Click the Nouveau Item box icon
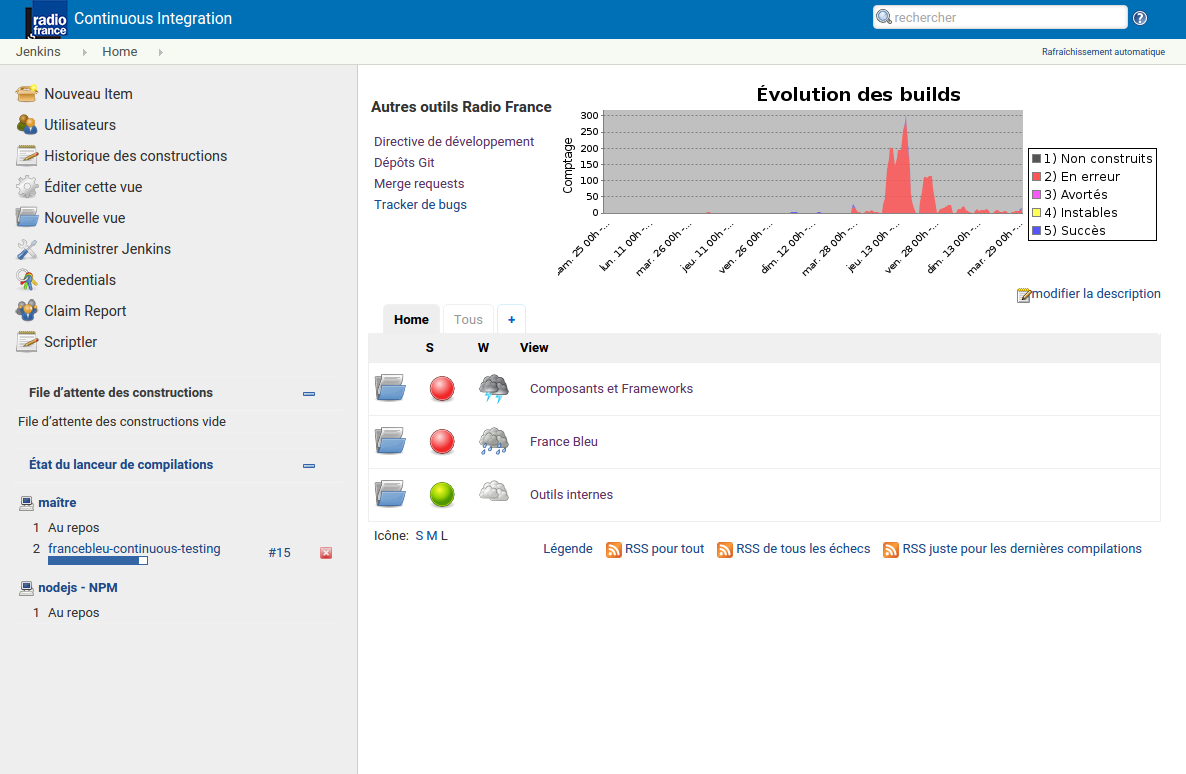The width and height of the screenshot is (1186, 774). pos(26,94)
